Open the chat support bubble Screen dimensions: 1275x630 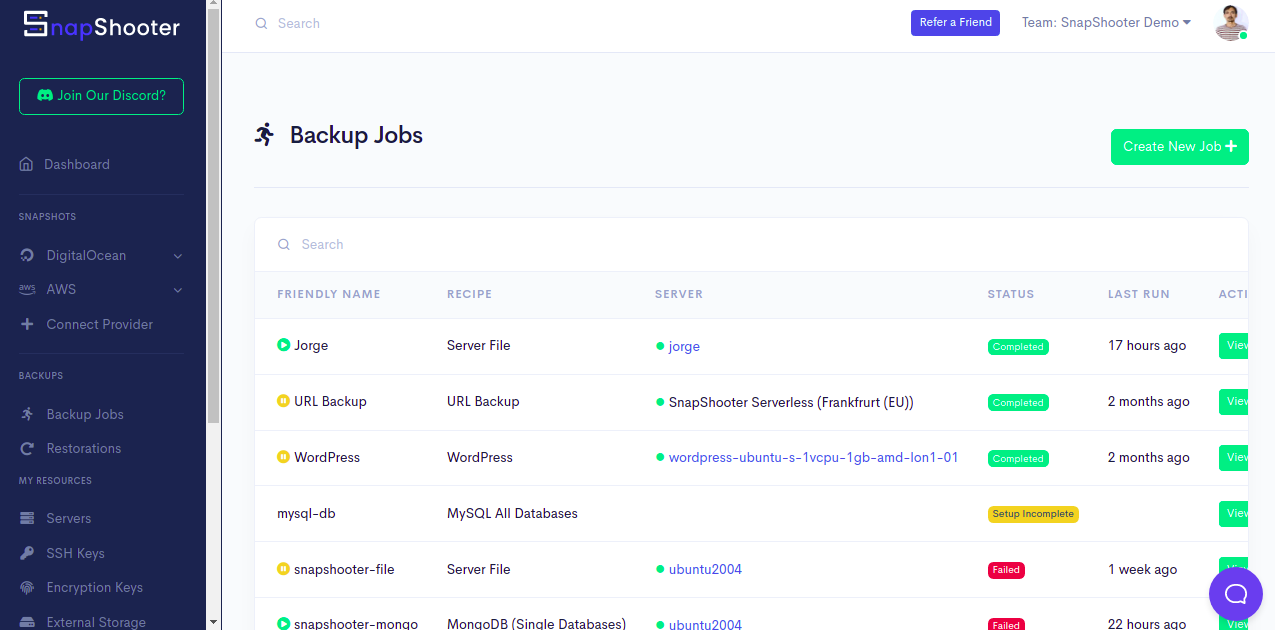coord(1236,594)
